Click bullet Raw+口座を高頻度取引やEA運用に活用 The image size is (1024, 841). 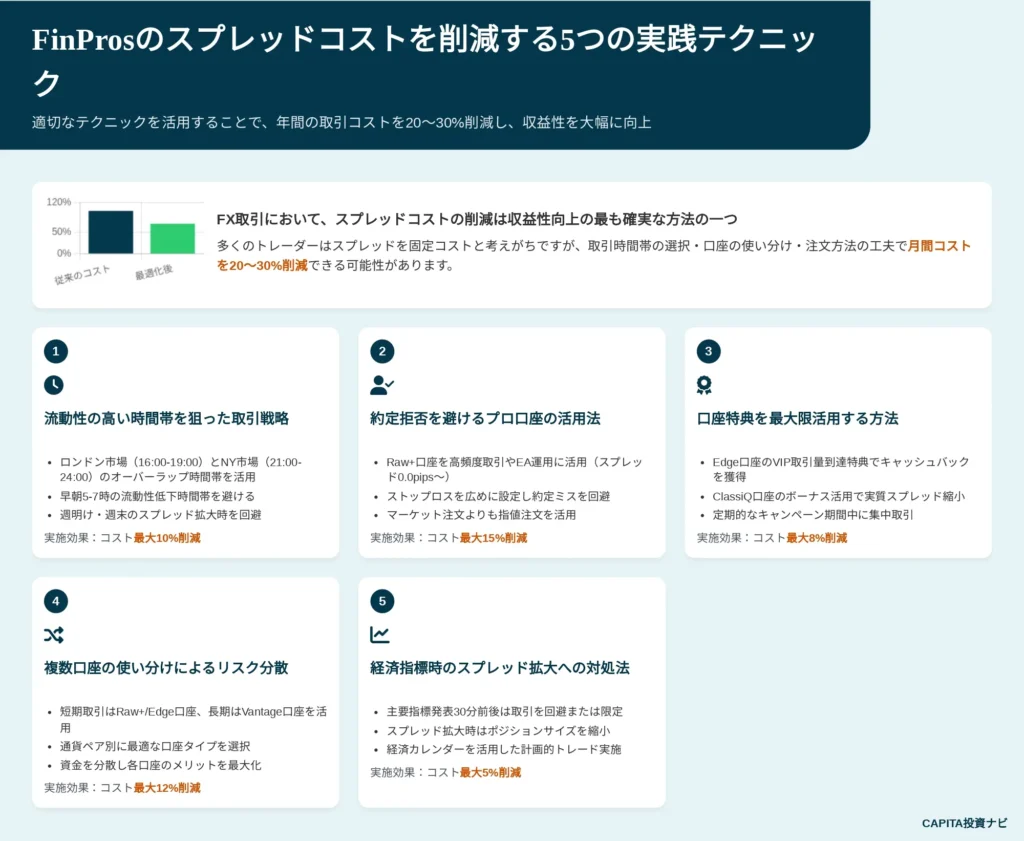(x=515, y=469)
